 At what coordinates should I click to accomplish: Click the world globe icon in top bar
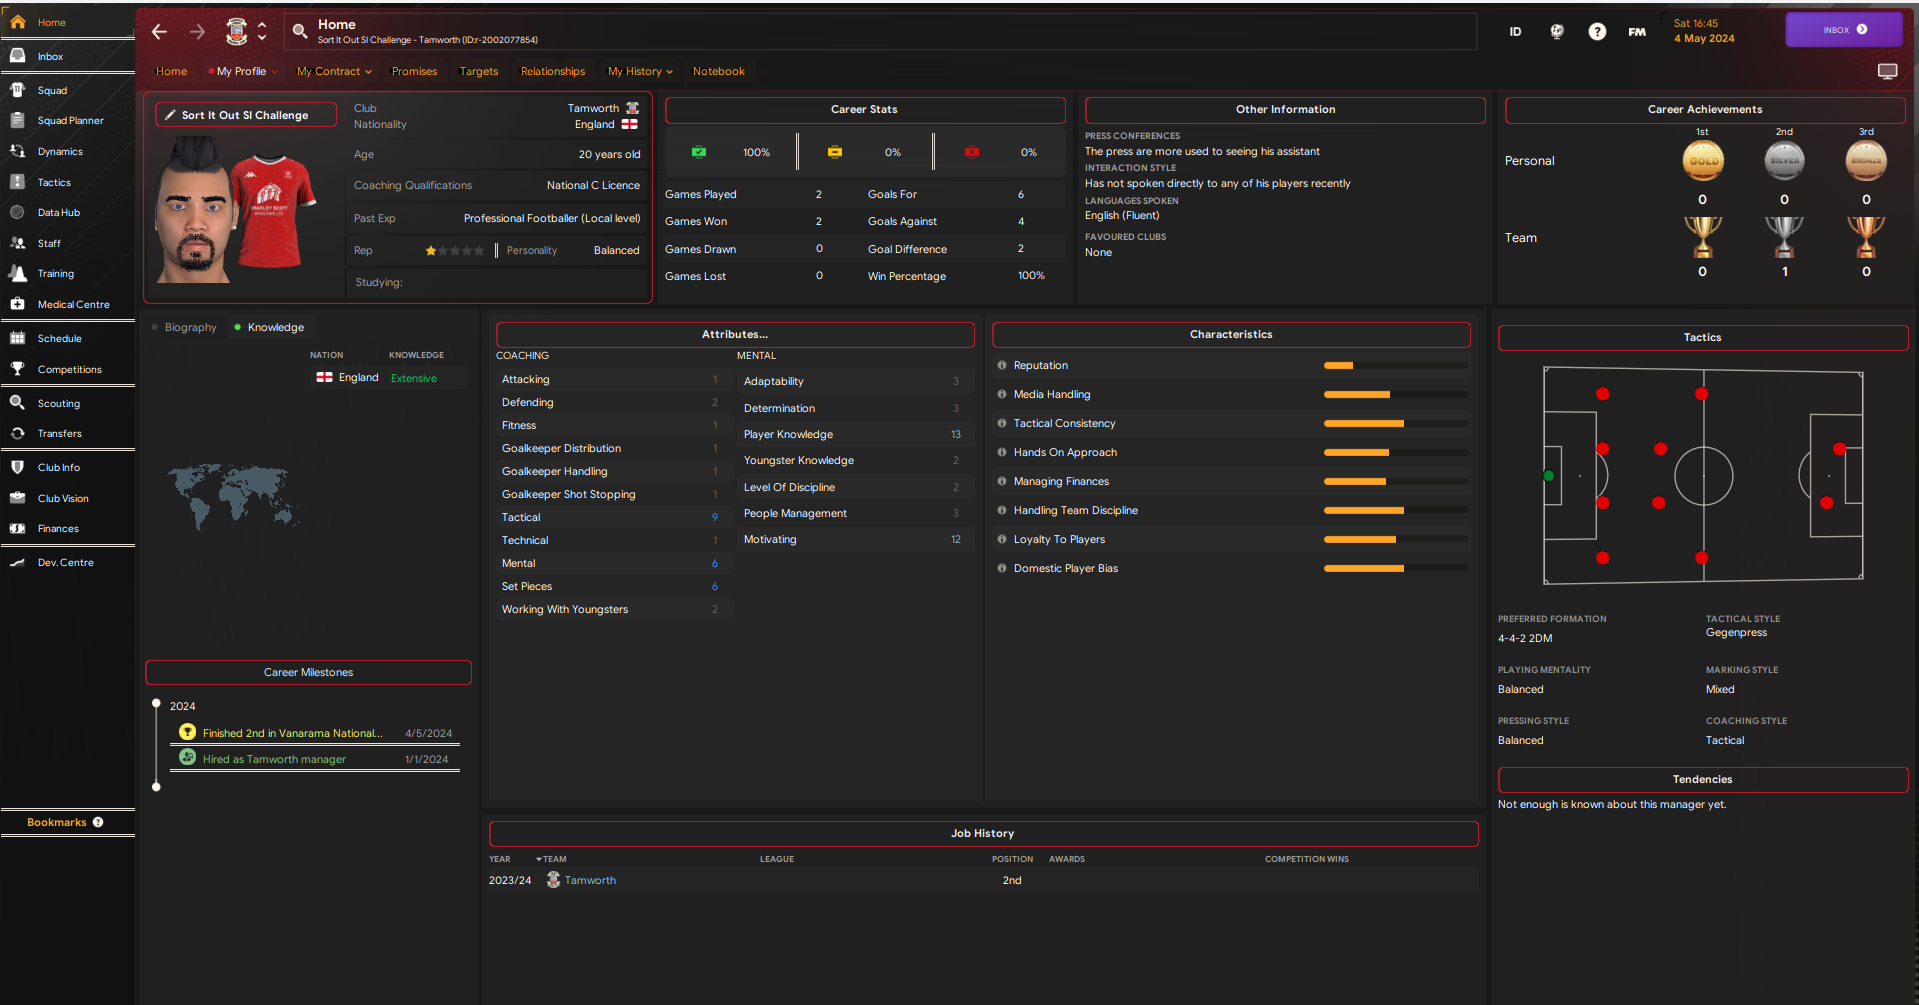(1557, 32)
